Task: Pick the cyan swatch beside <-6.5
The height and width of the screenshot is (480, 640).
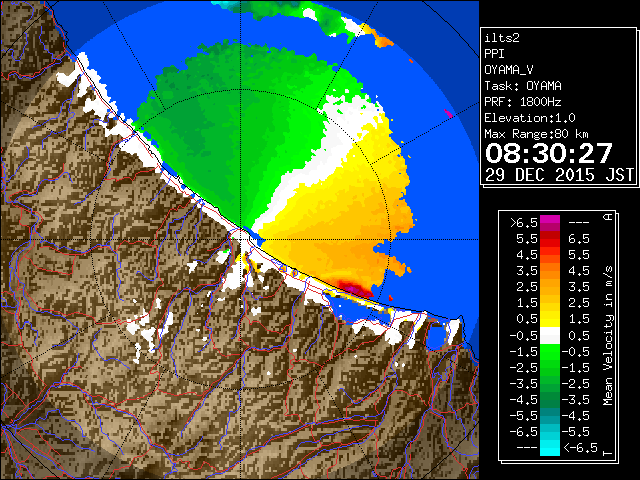Action: point(550,448)
